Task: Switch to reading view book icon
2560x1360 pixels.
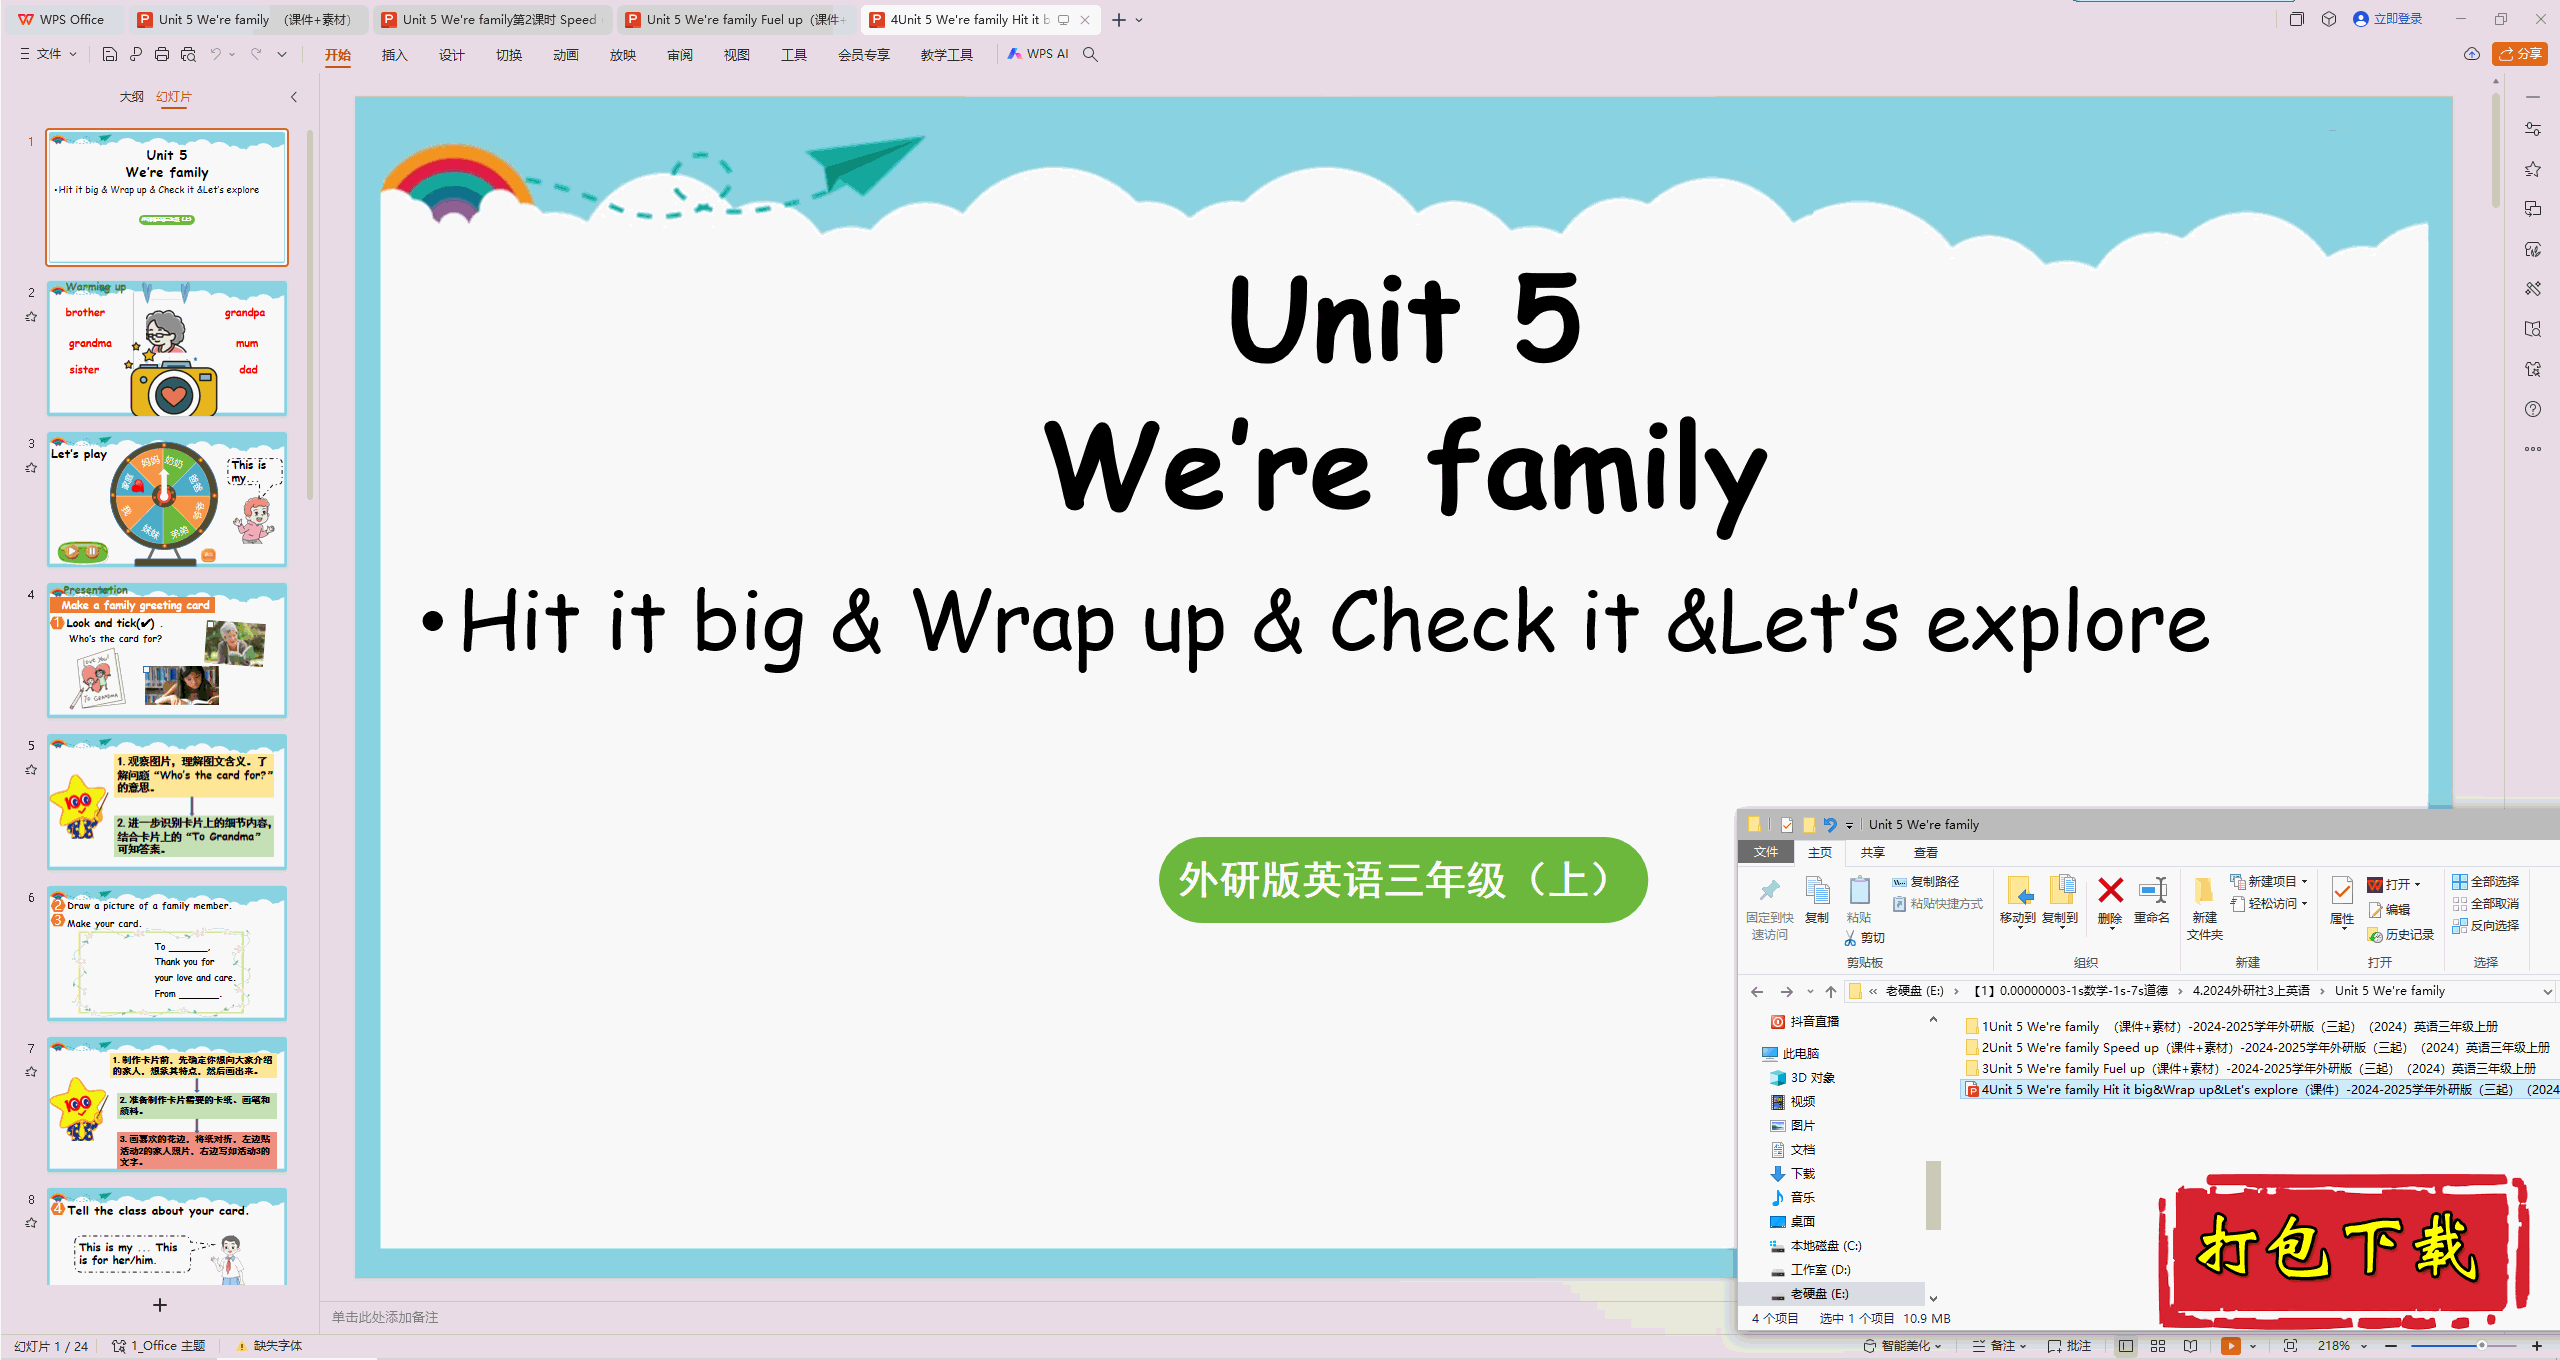Action: 2190,1346
